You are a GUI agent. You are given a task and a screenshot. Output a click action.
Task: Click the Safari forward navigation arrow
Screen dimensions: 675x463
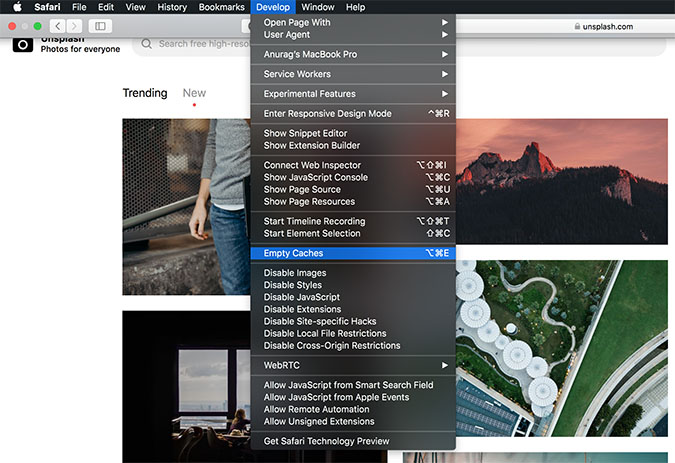click(x=73, y=25)
